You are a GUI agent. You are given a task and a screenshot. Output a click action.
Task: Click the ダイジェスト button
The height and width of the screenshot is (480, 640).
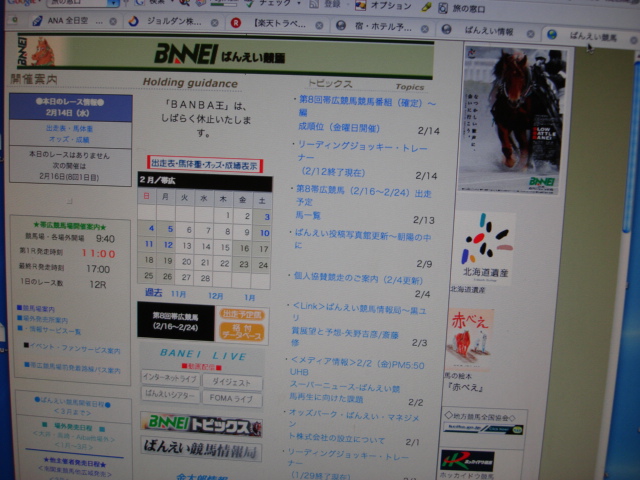[232, 380]
